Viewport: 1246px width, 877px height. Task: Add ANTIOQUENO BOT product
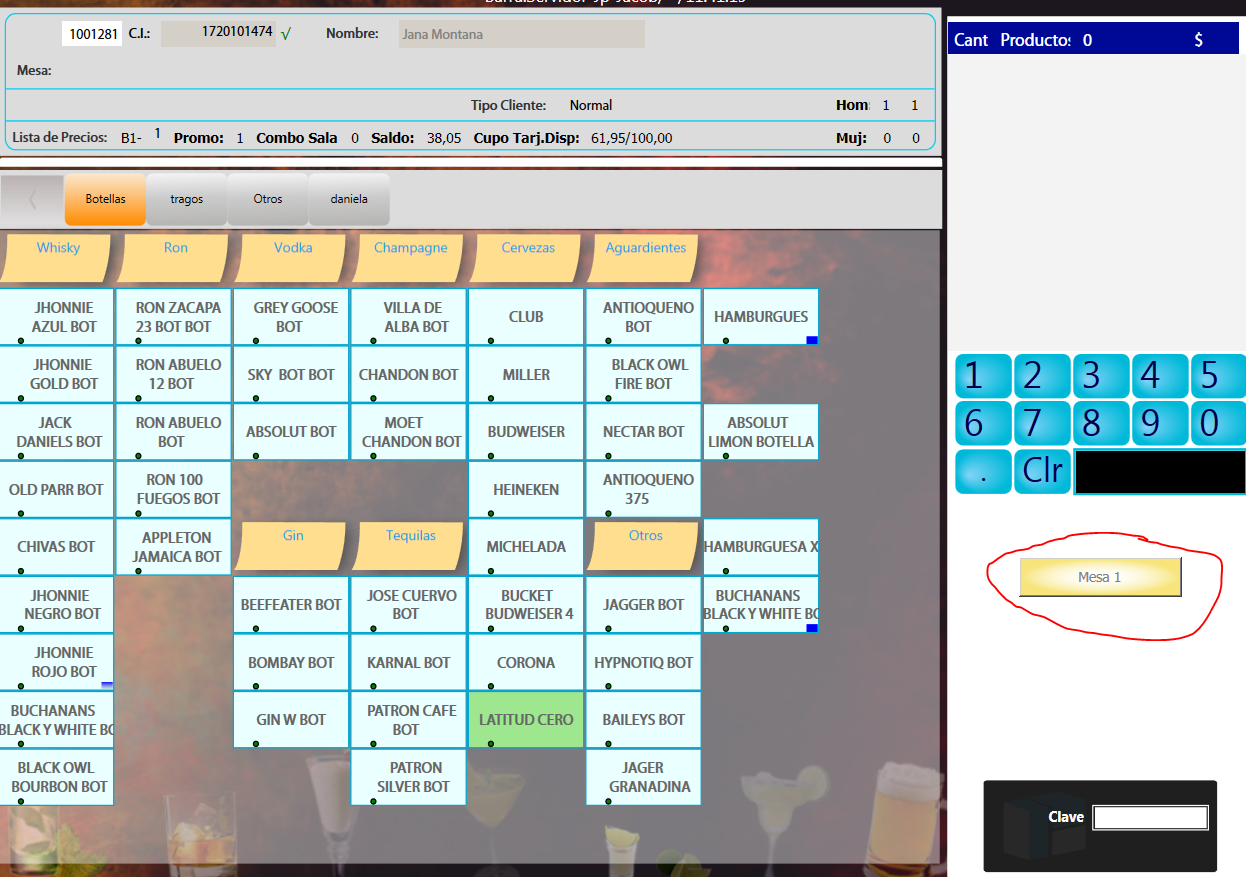pyautogui.click(x=644, y=317)
